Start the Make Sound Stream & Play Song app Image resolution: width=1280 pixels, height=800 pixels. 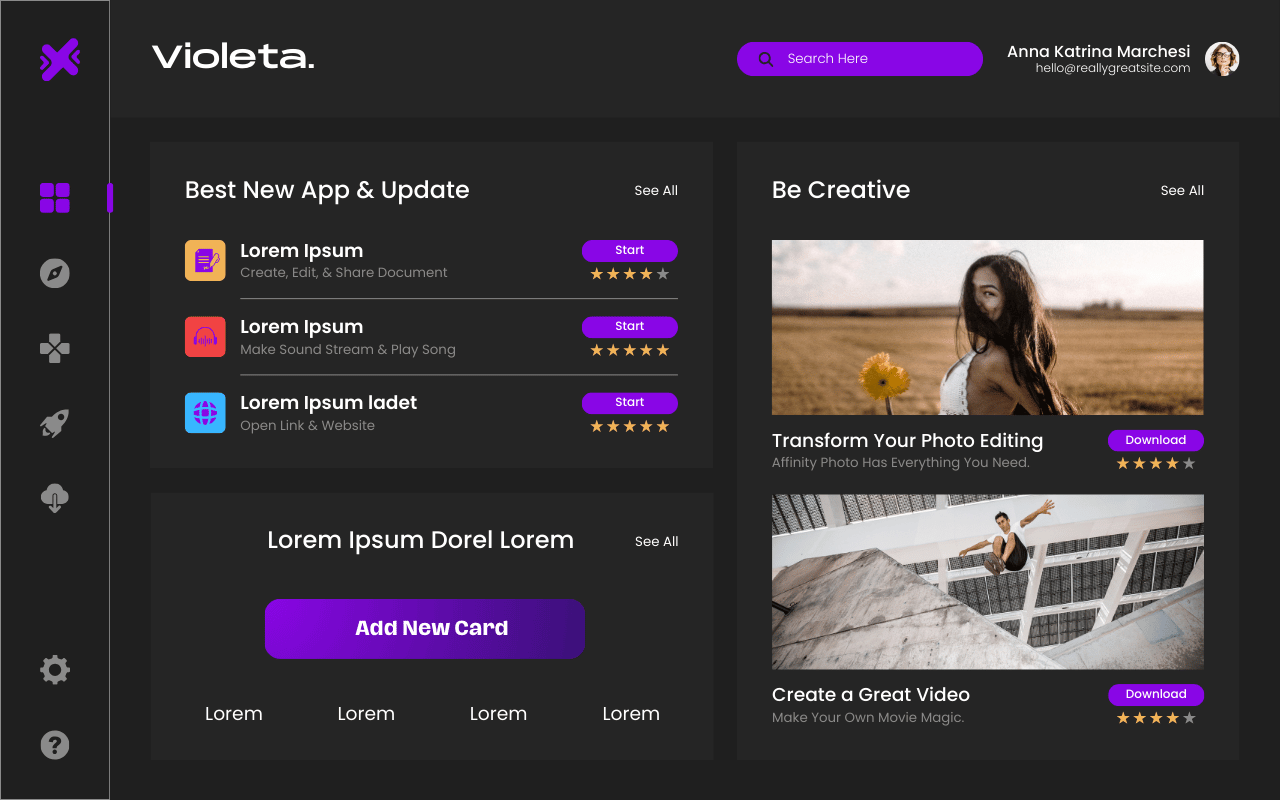630,326
